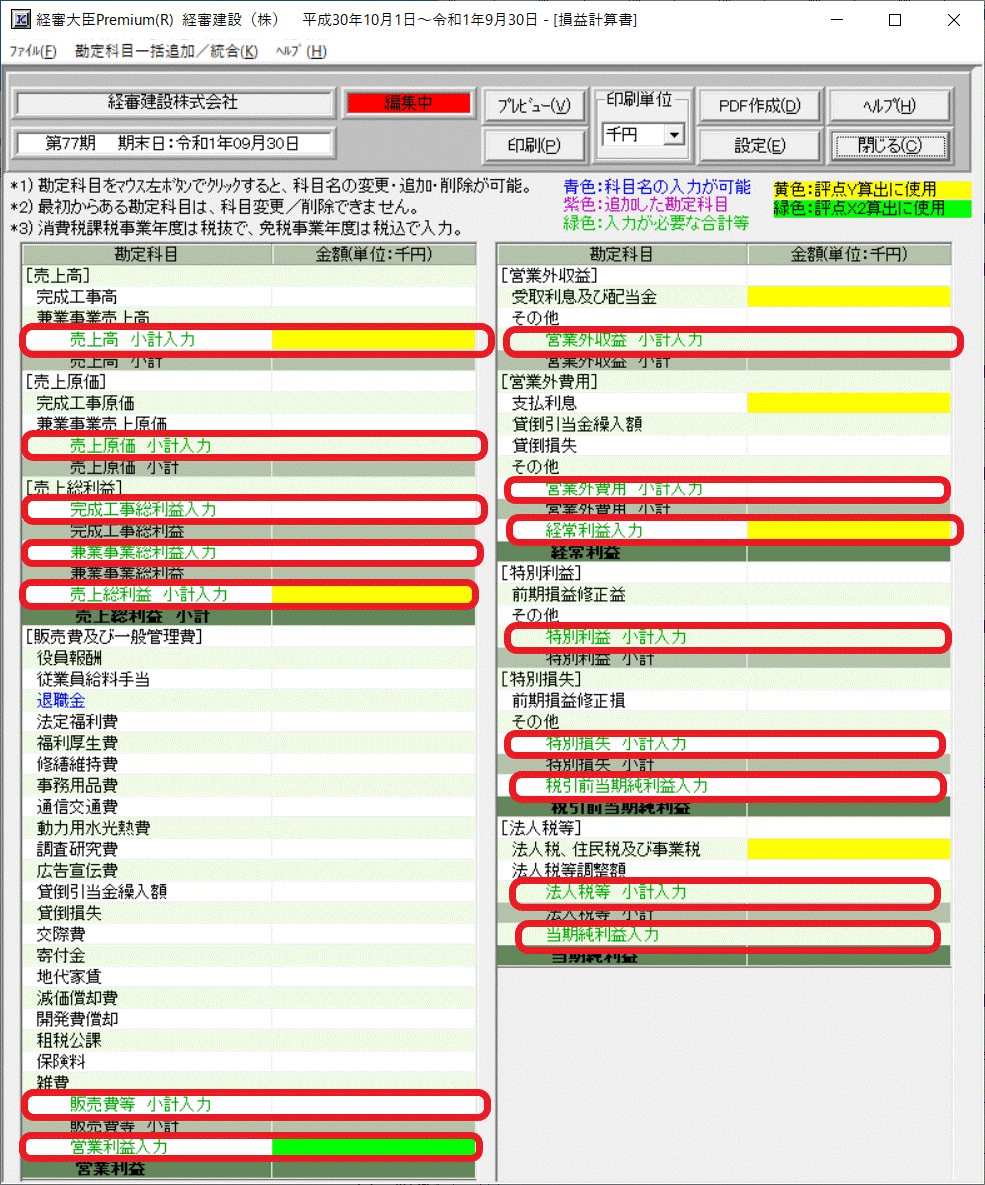Click the yellow 経常利益入力 amount cell
The width and height of the screenshot is (985, 1185).
coord(848,531)
